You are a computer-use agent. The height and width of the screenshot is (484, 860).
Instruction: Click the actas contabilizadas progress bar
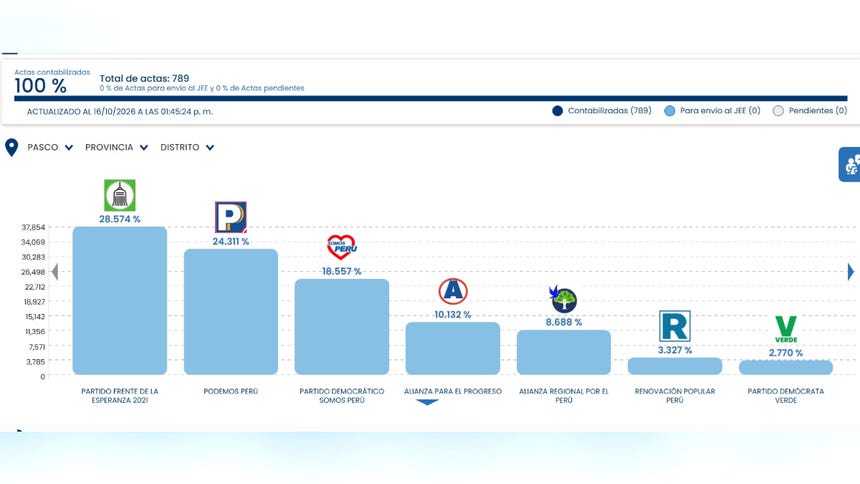(x=431, y=99)
